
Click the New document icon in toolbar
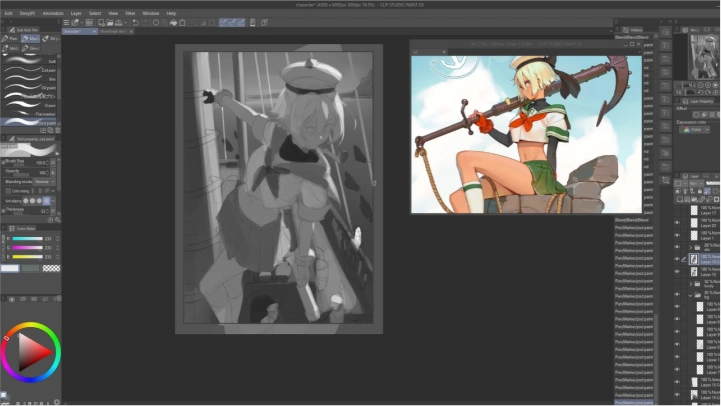click(101, 23)
